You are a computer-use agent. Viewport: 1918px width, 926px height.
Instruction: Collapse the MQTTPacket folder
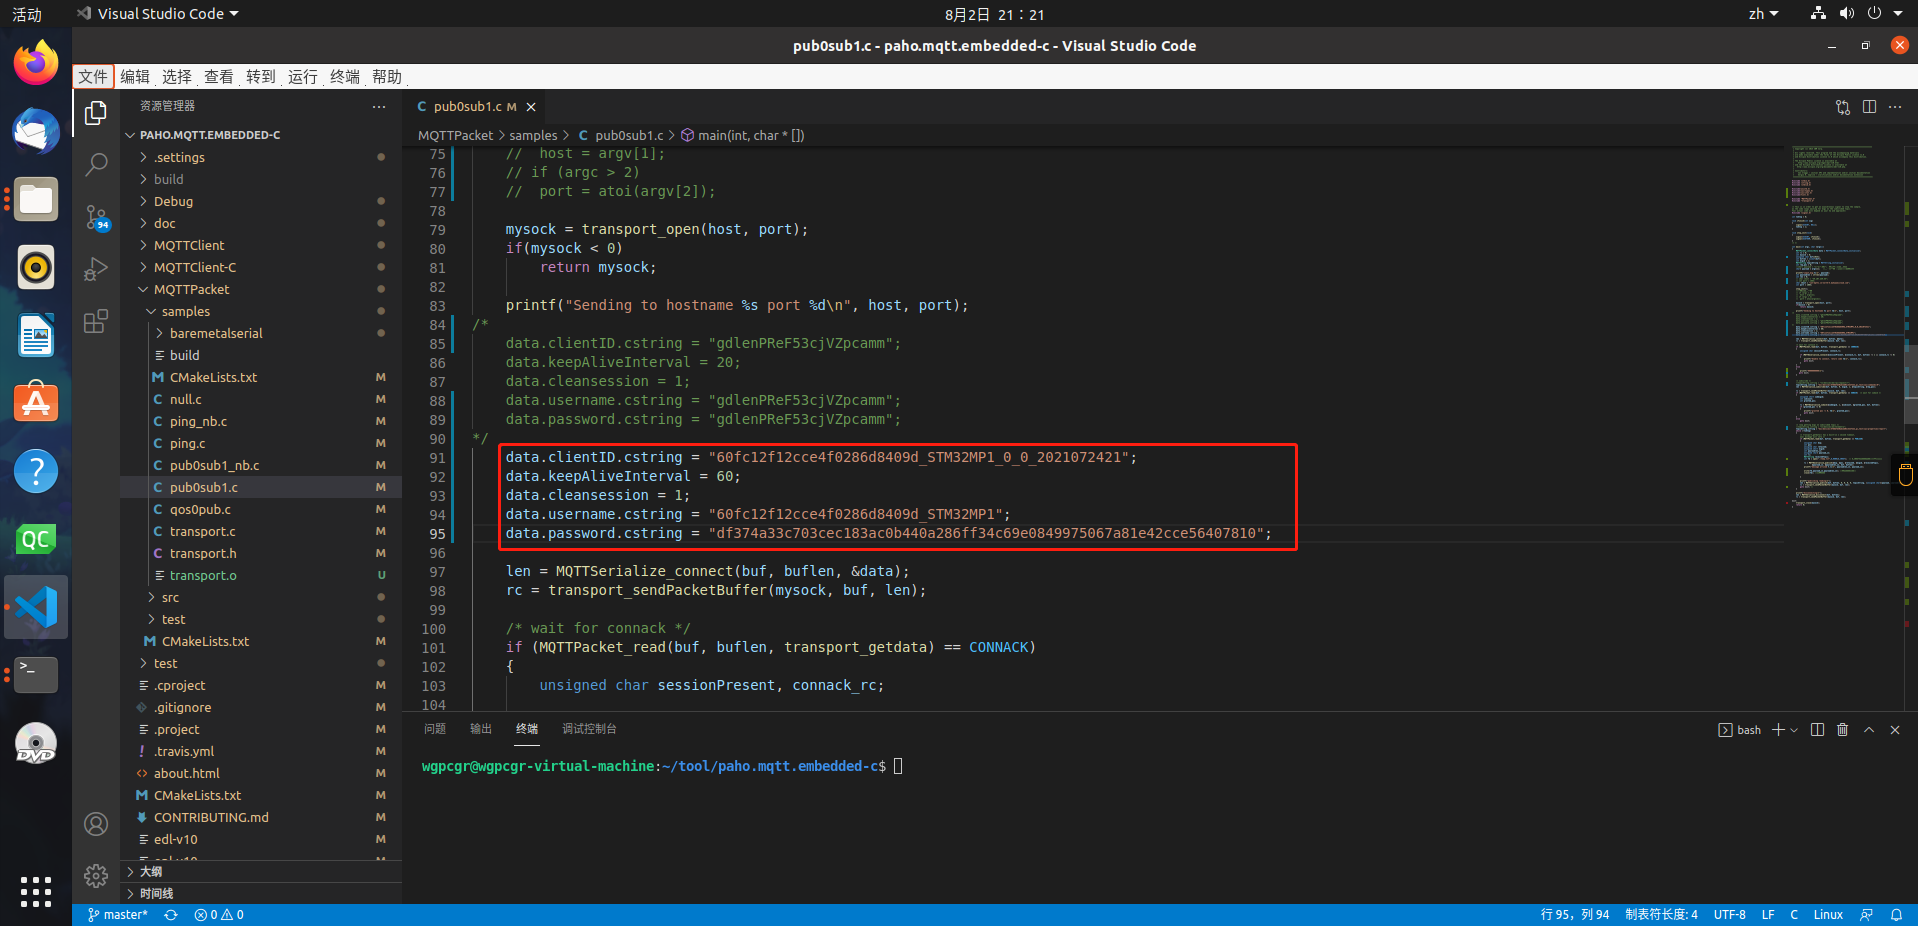(261, 289)
